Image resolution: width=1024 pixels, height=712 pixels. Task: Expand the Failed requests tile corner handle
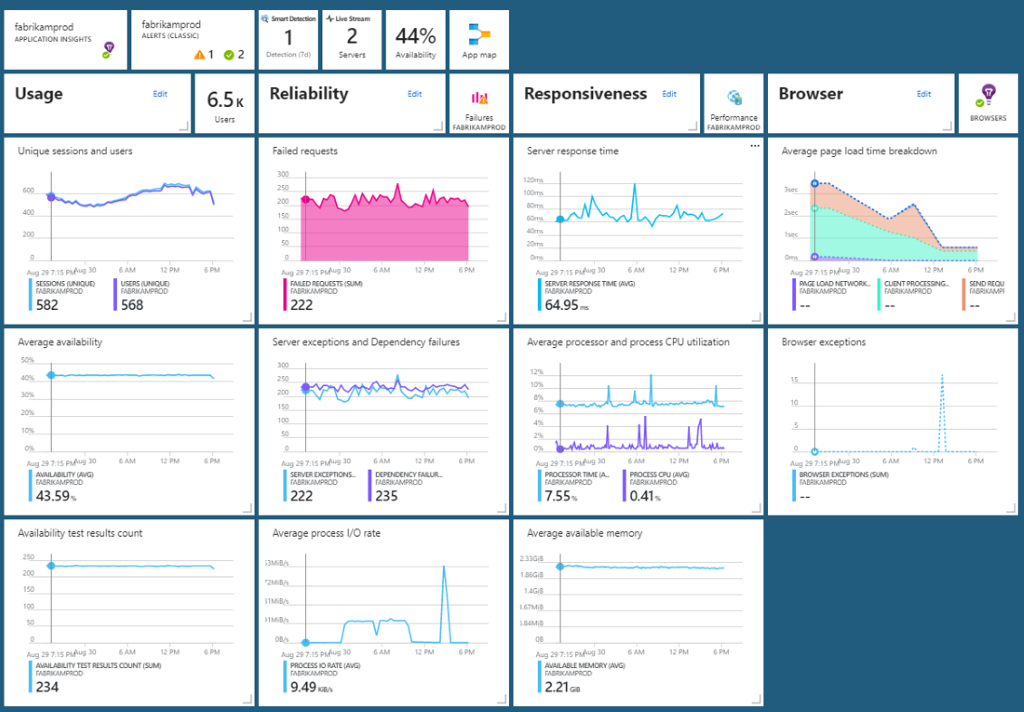click(500, 316)
